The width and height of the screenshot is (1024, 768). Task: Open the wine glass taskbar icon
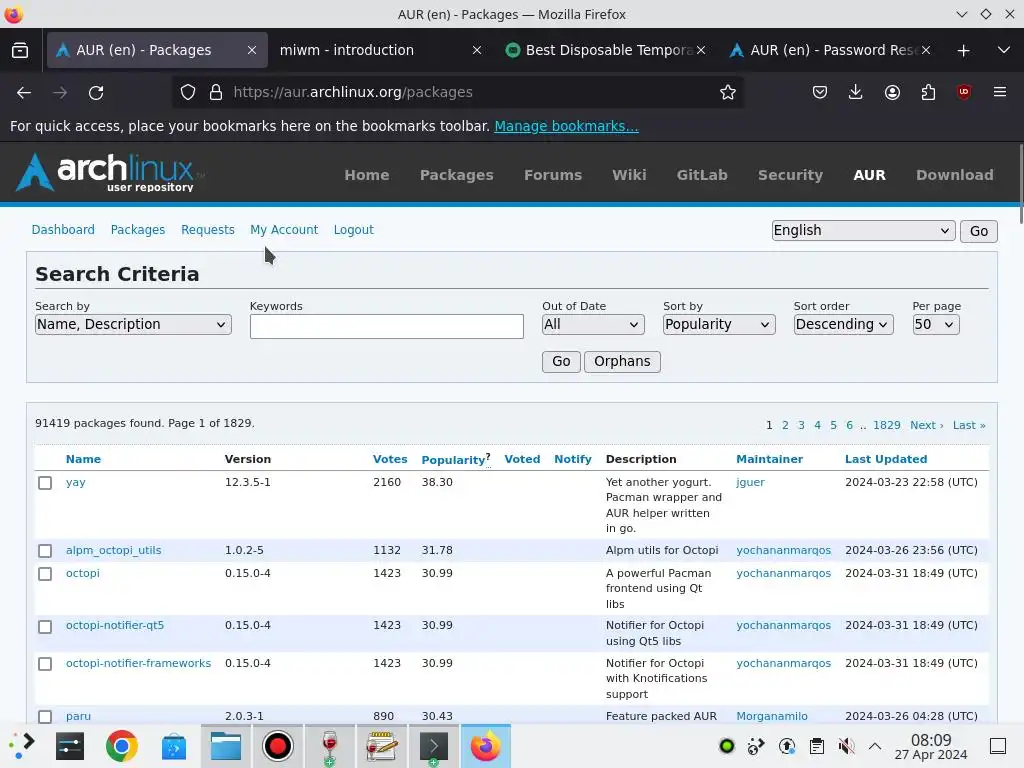[330, 746]
